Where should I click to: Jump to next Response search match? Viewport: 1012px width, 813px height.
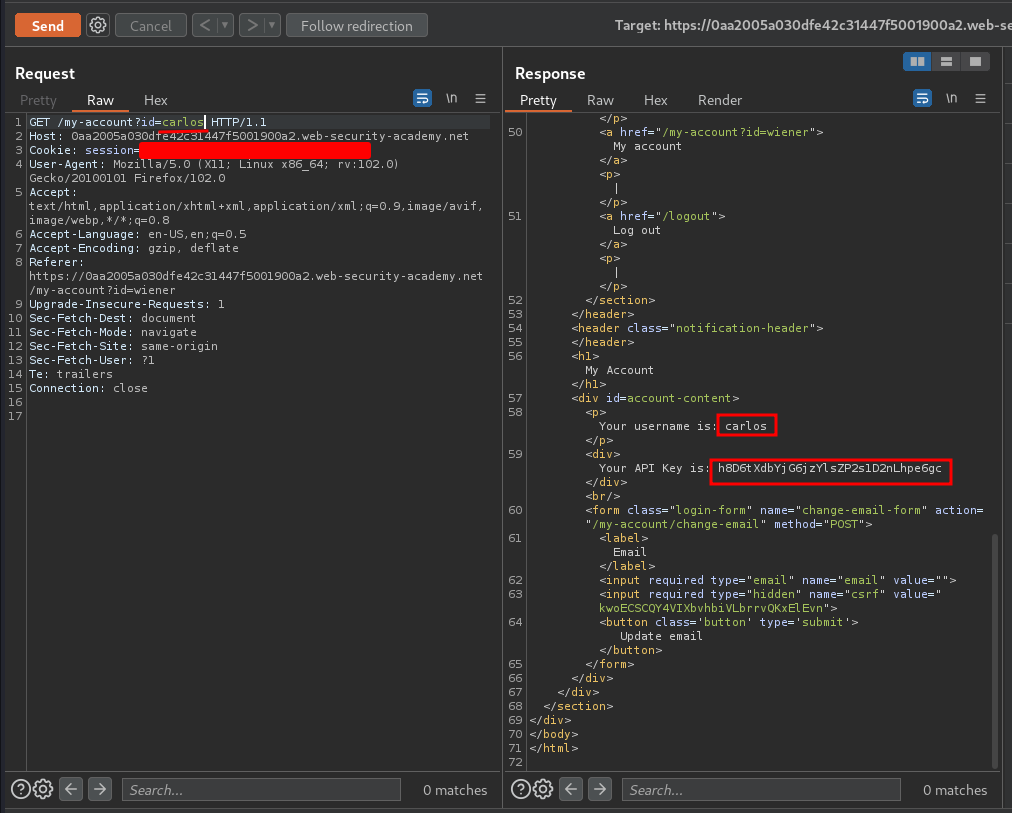600,788
